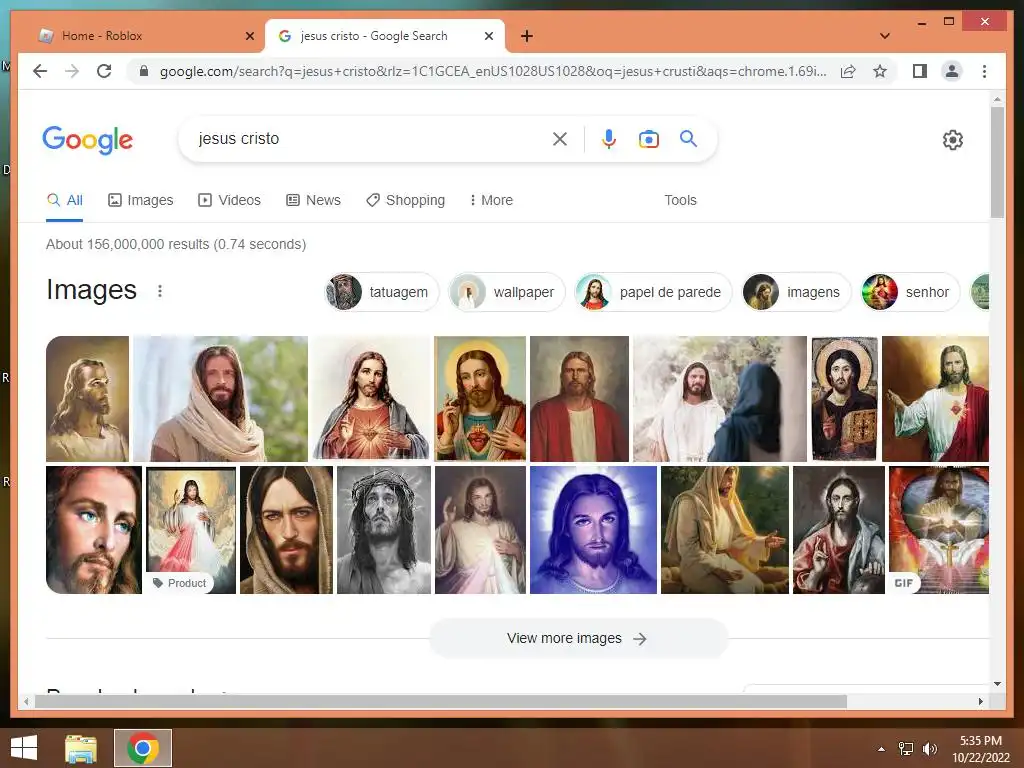Viewport: 1024px width, 768px height.
Task: Submit search with magnifier icon
Action: pos(688,138)
